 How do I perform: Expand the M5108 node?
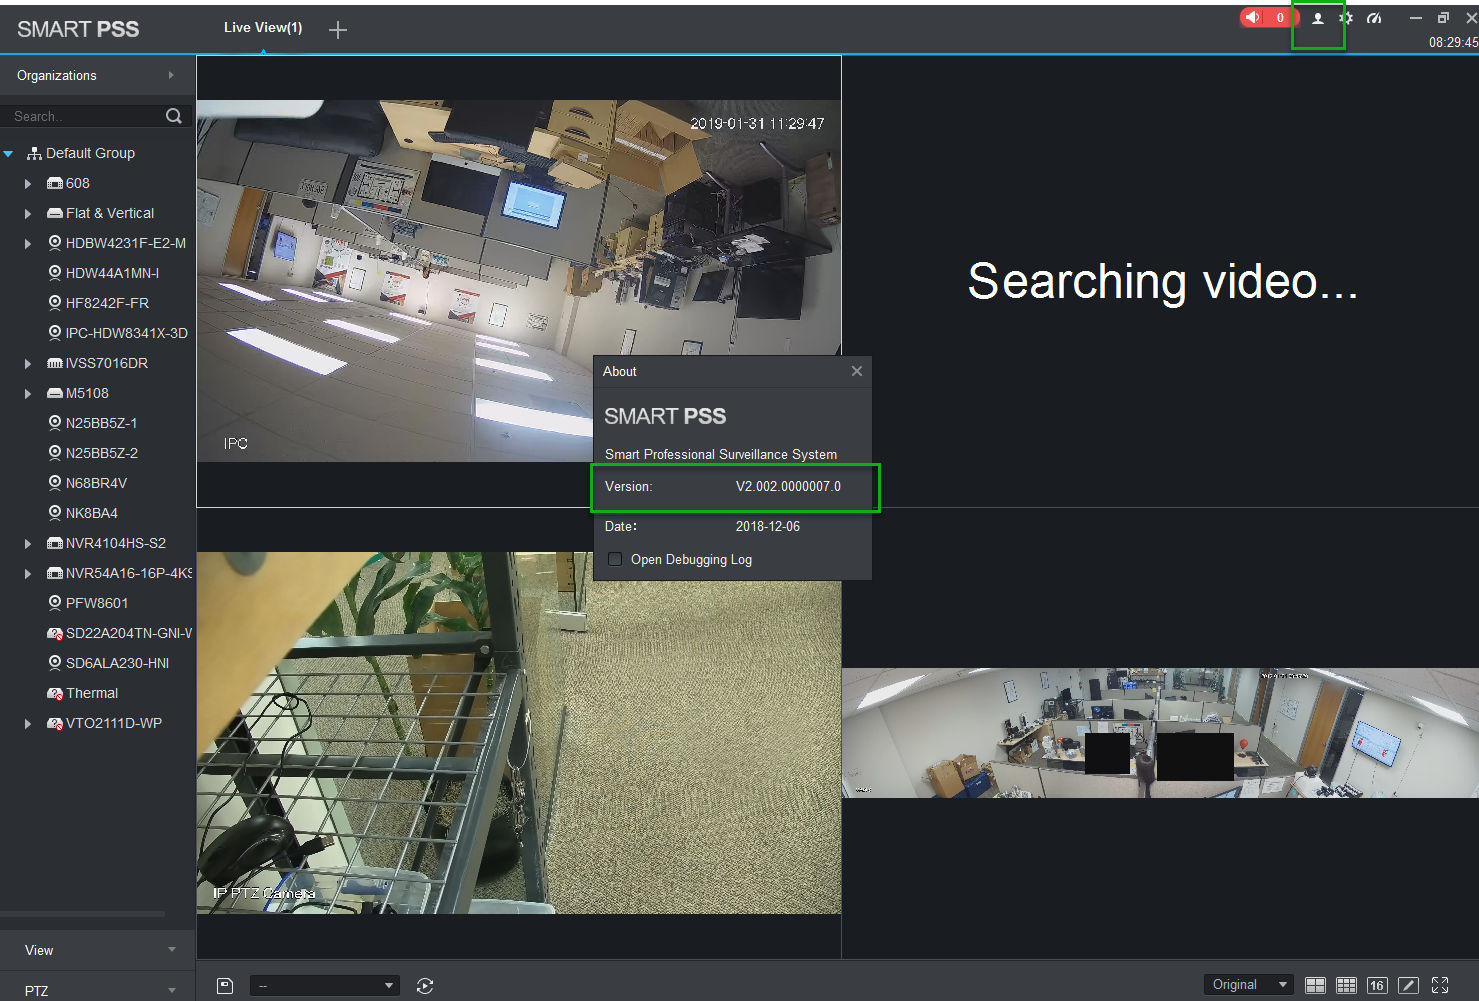pos(28,393)
